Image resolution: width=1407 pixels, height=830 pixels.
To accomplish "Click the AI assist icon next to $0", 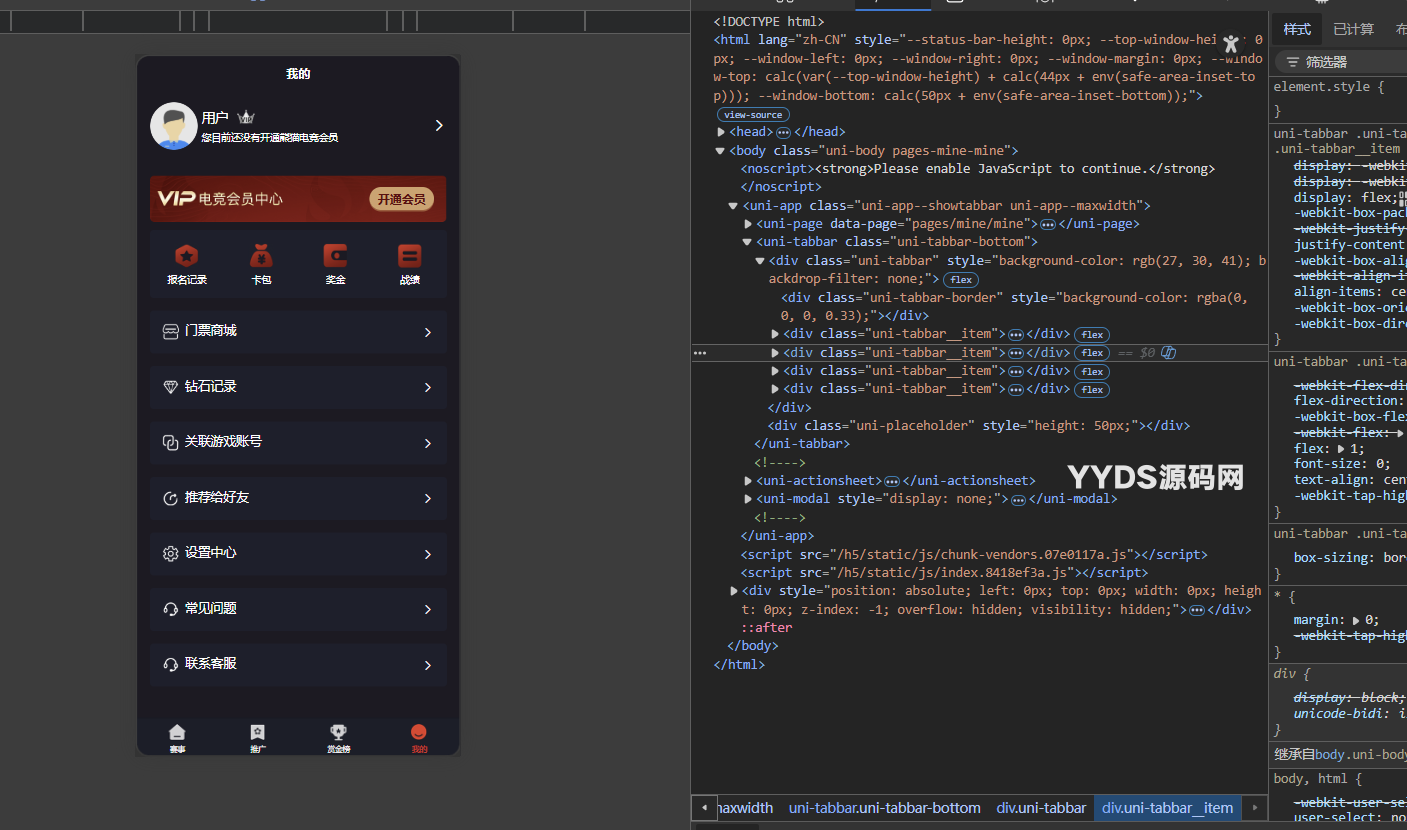I will (x=1168, y=352).
